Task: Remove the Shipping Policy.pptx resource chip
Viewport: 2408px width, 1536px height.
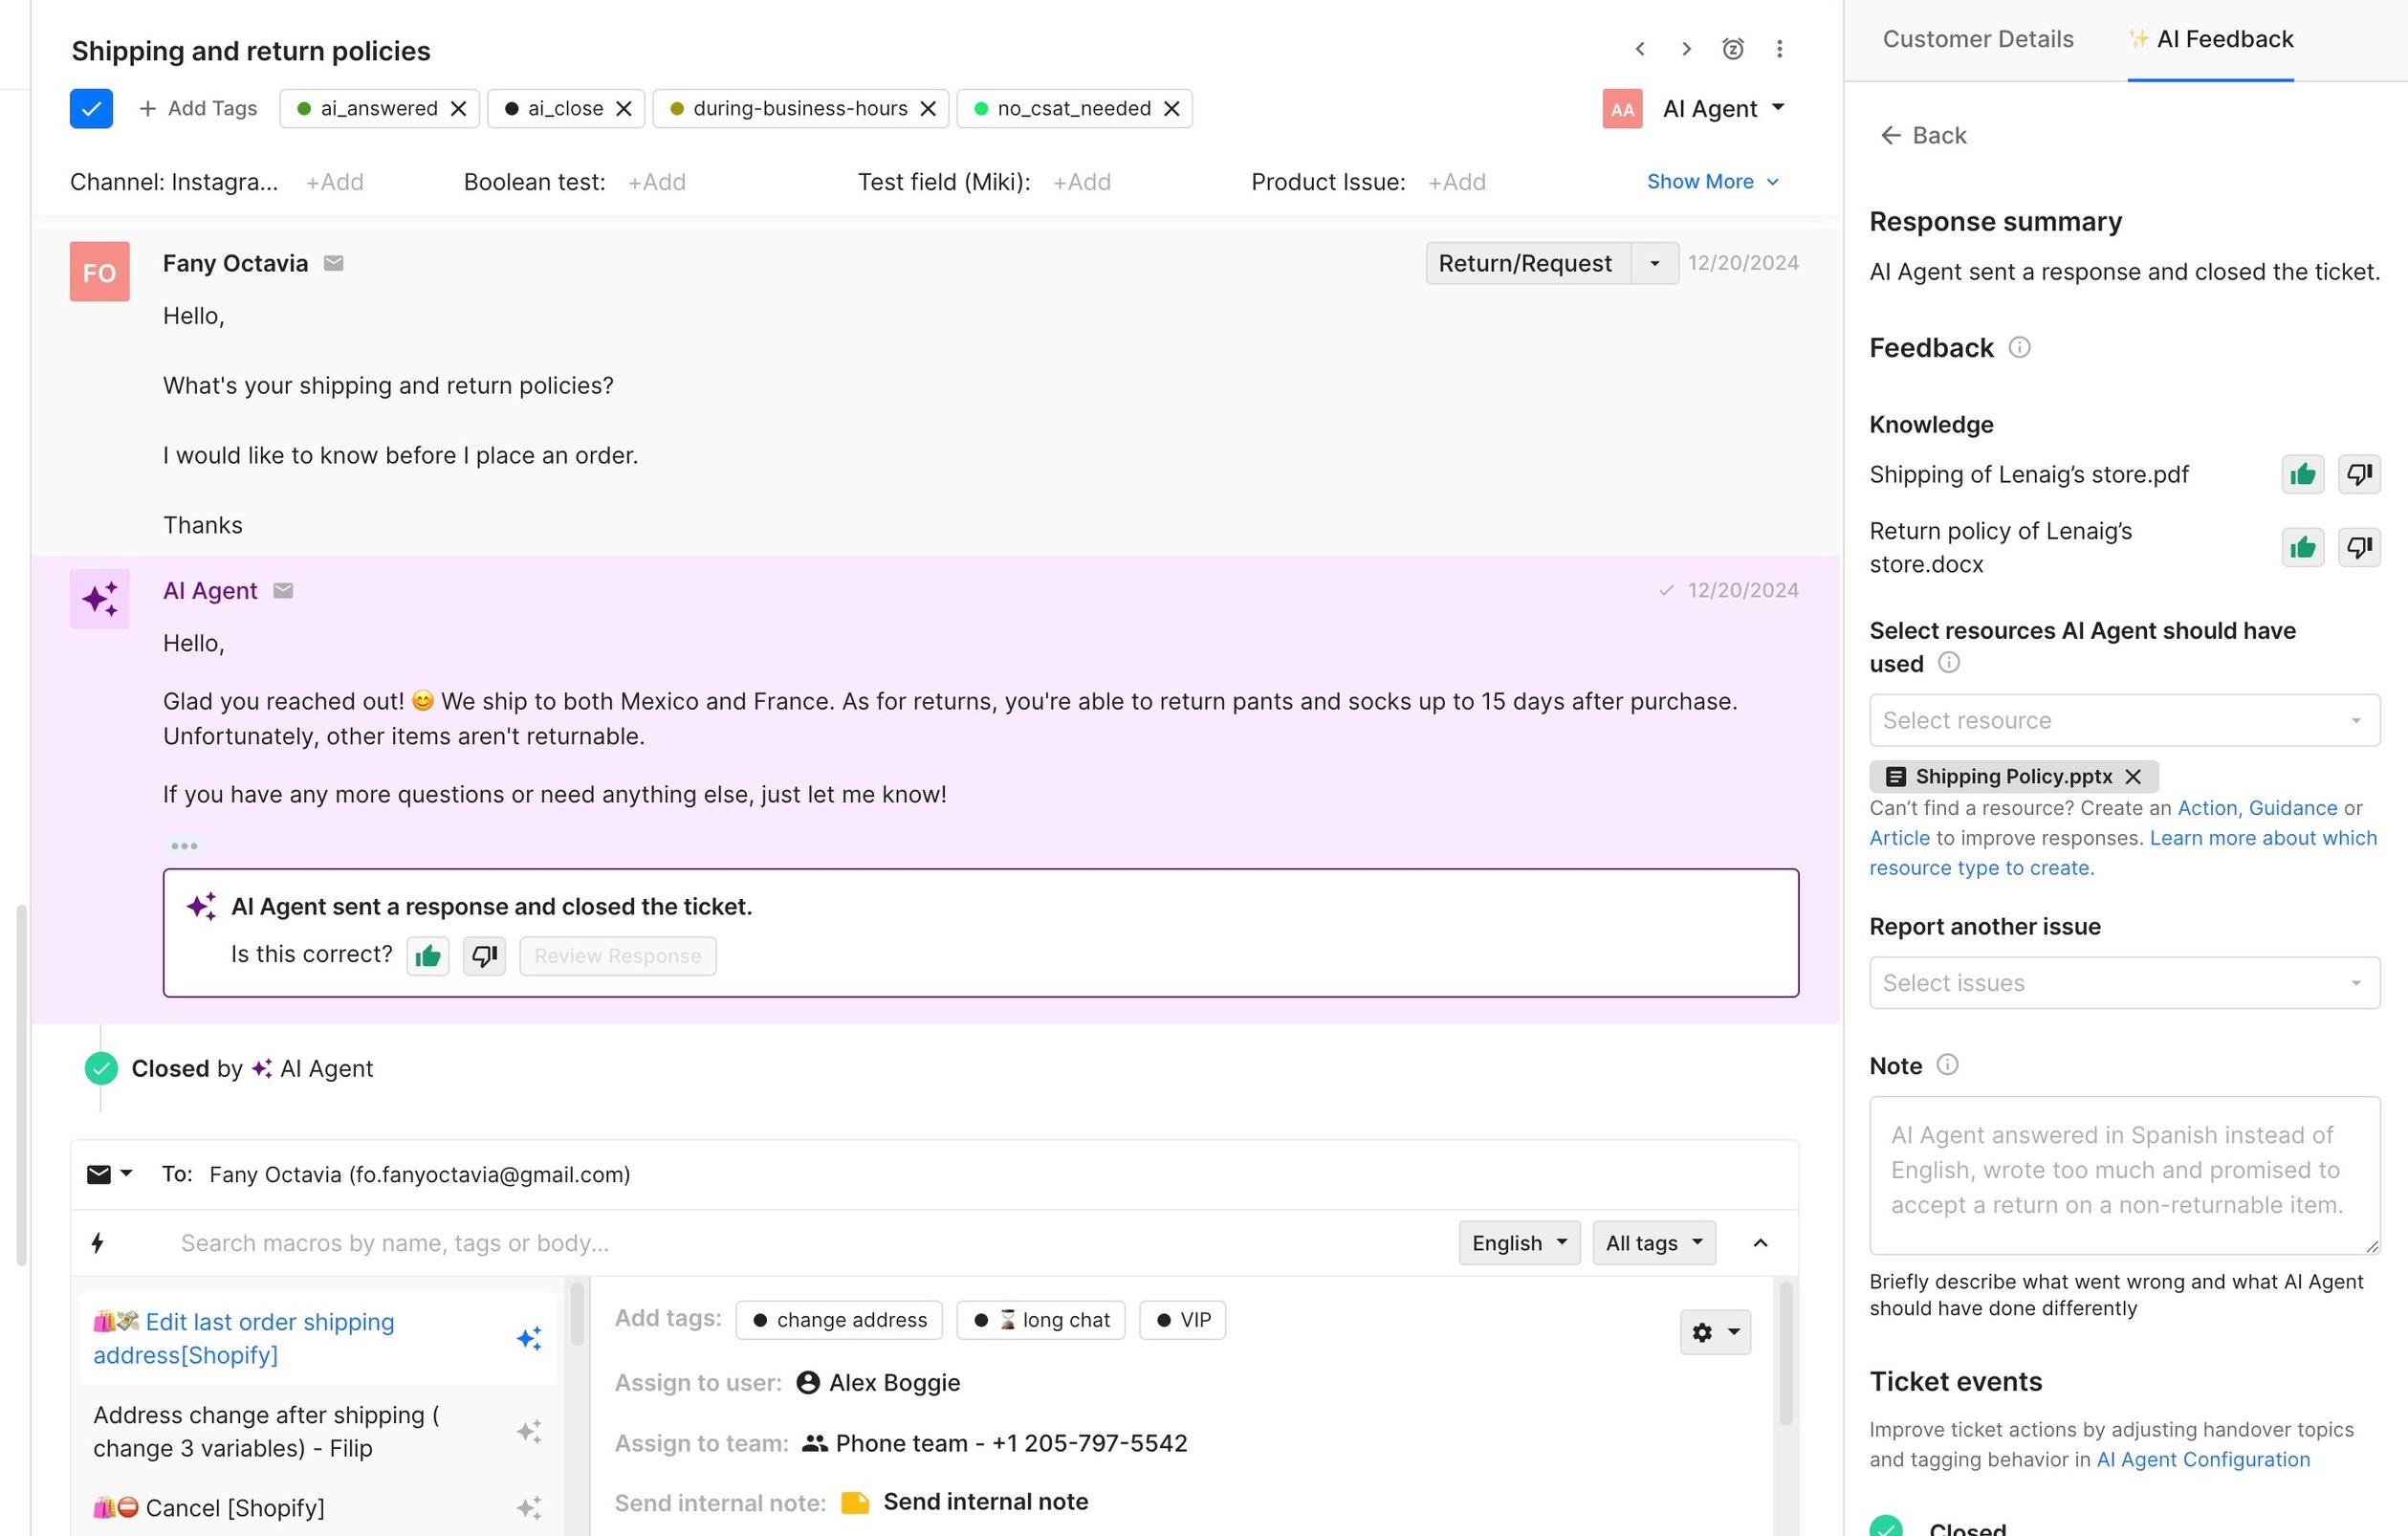Action: pyautogui.click(x=2133, y=777)
